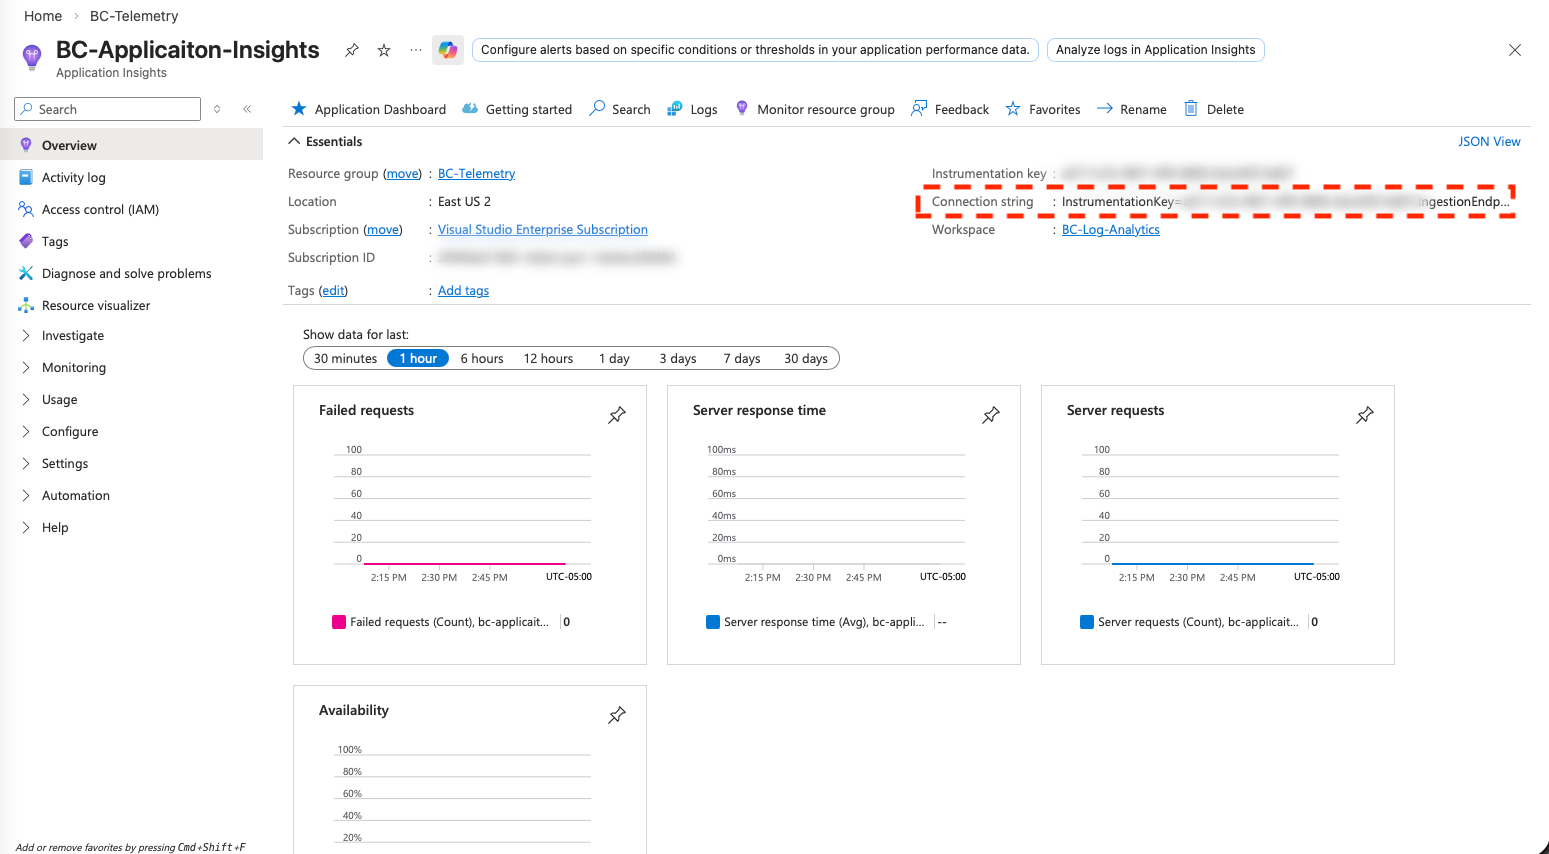Pin the Server requests chart
Image resolution: width=1549 pixels, height=854 pixels.
pos(1365,415)
